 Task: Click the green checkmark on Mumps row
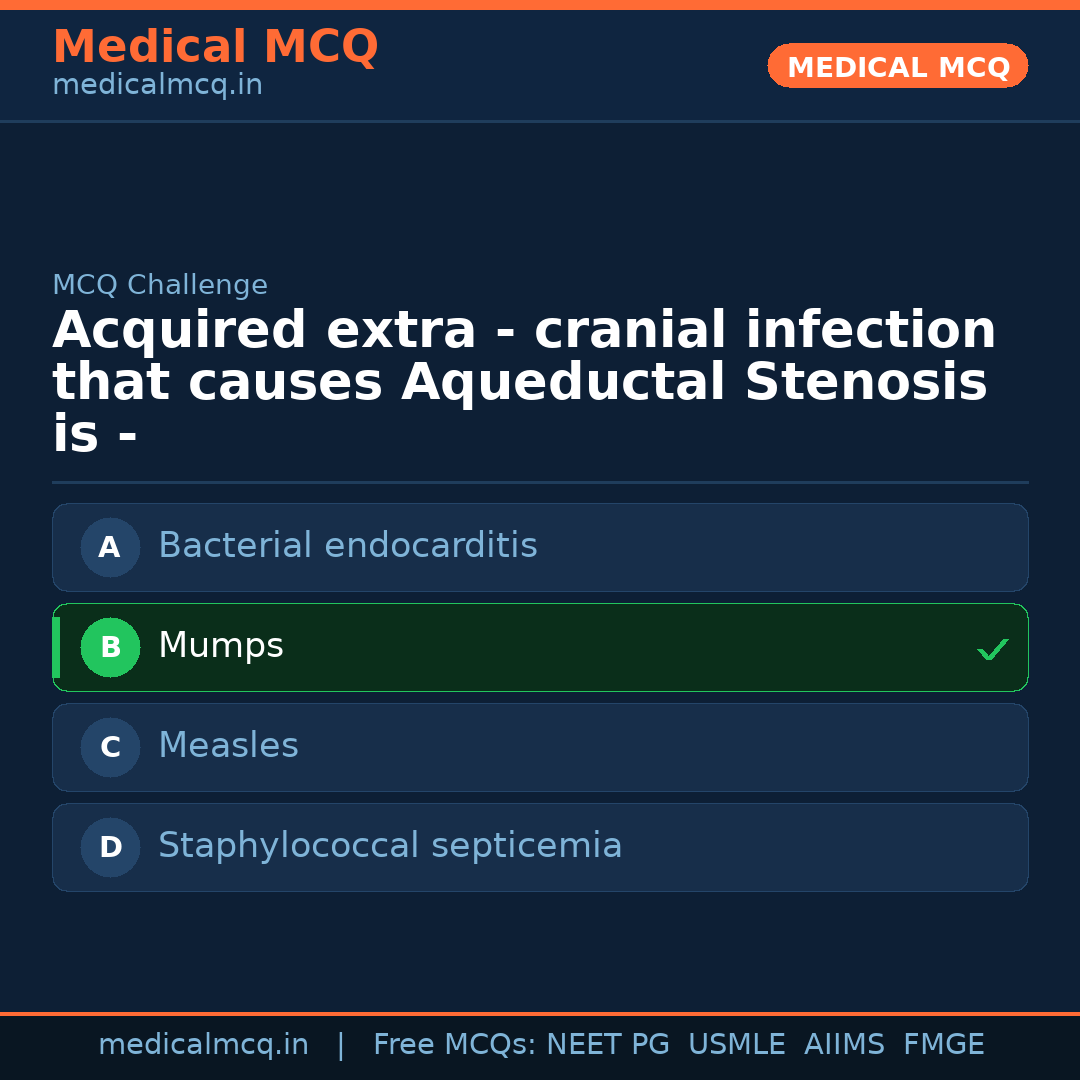click(x=992, y=649)
